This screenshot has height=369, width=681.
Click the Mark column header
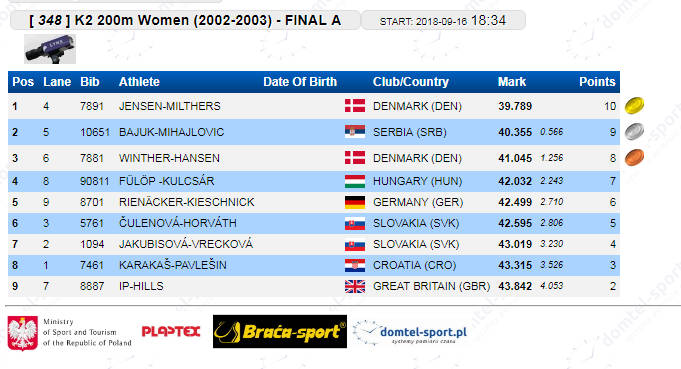click(512, 82)
